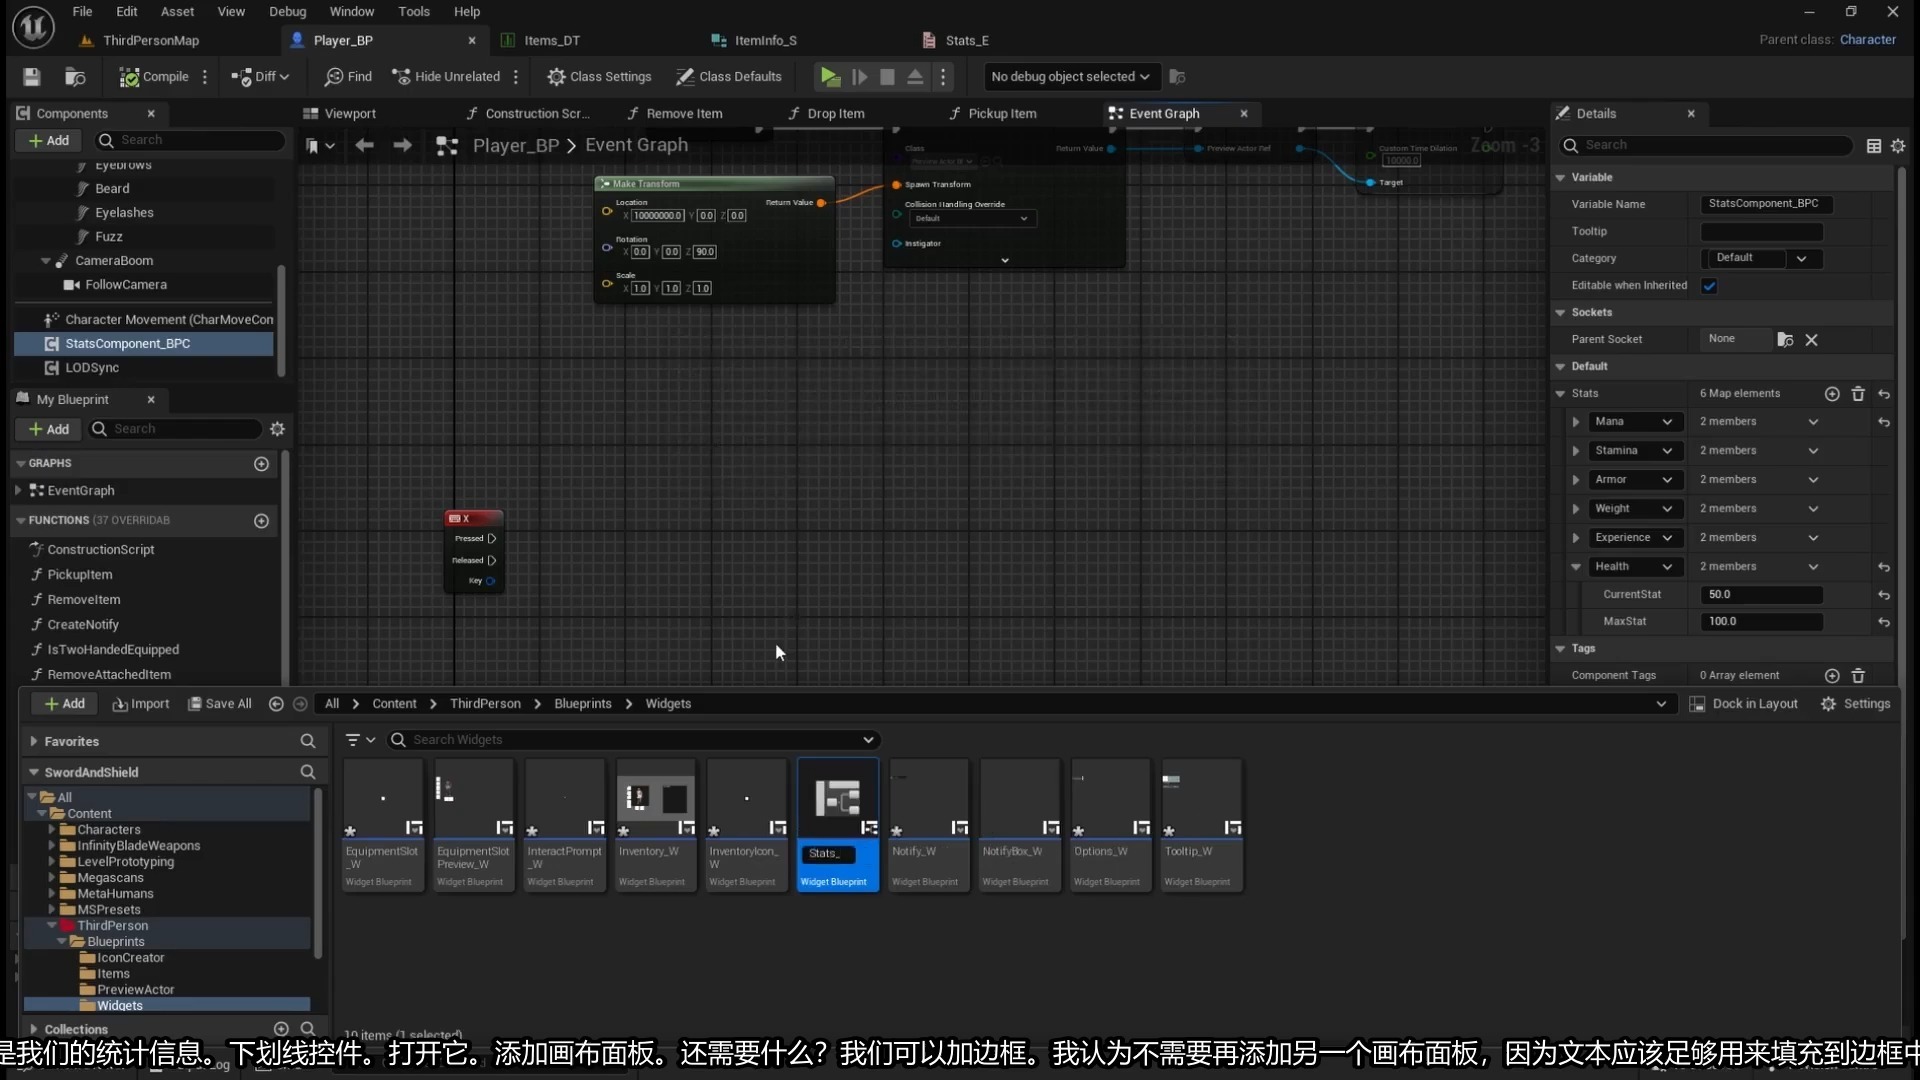The image size is (1920, 1080).
Task: Open the Details panel settings gear
Action: pos(1899,145)
